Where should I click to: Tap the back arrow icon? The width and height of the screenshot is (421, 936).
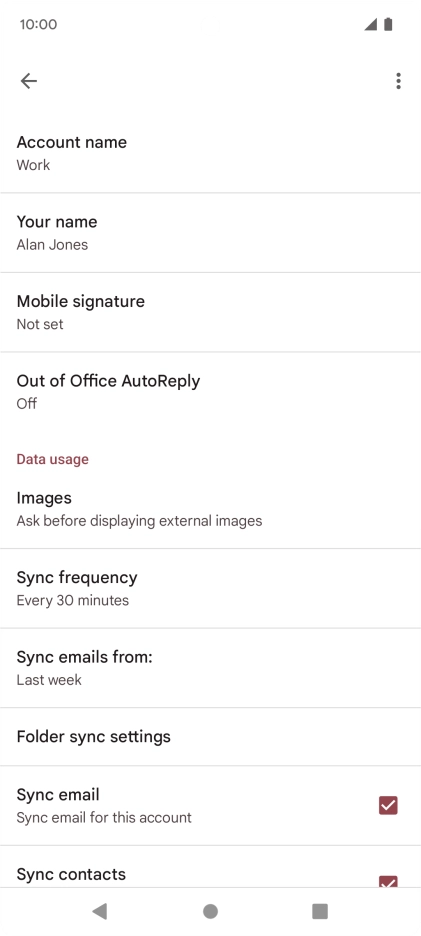29,81
